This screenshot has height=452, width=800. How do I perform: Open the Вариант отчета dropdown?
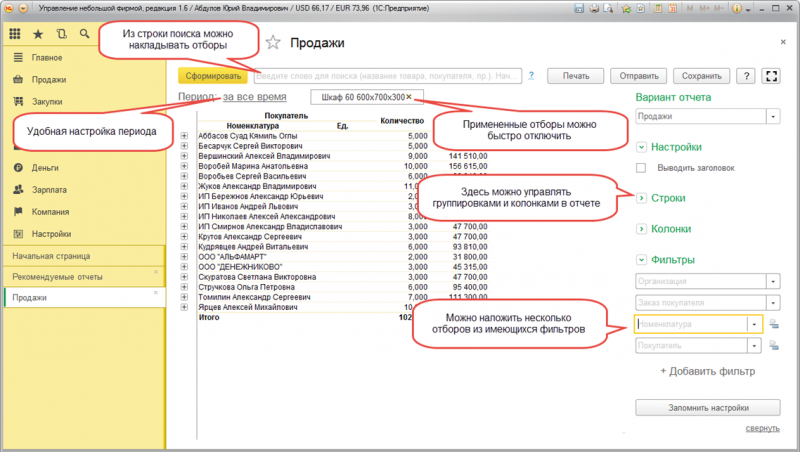pyautogui.click(x=773, y=116)
